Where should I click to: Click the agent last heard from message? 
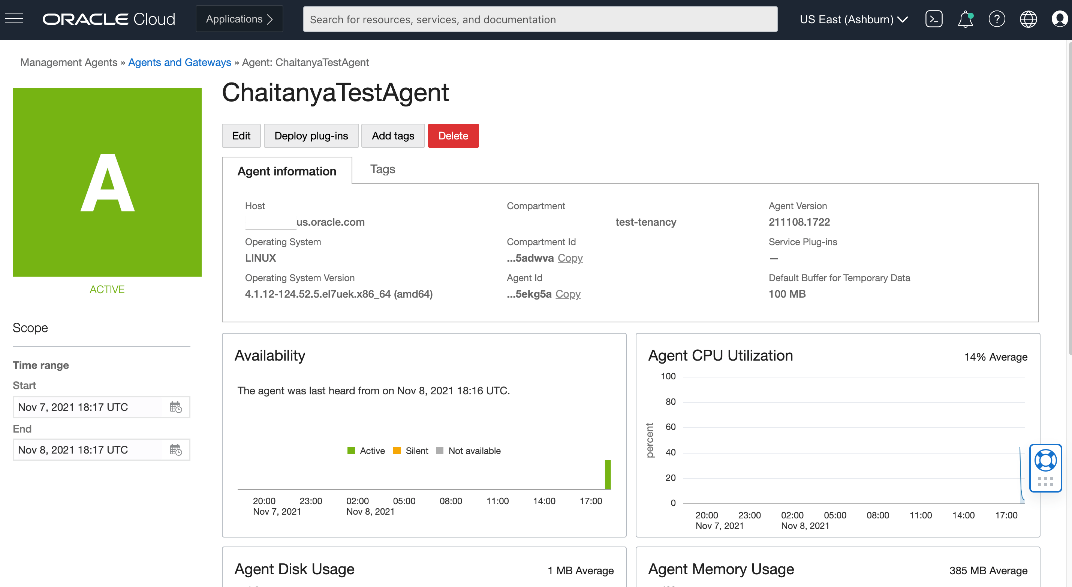[x=373, y=391]
